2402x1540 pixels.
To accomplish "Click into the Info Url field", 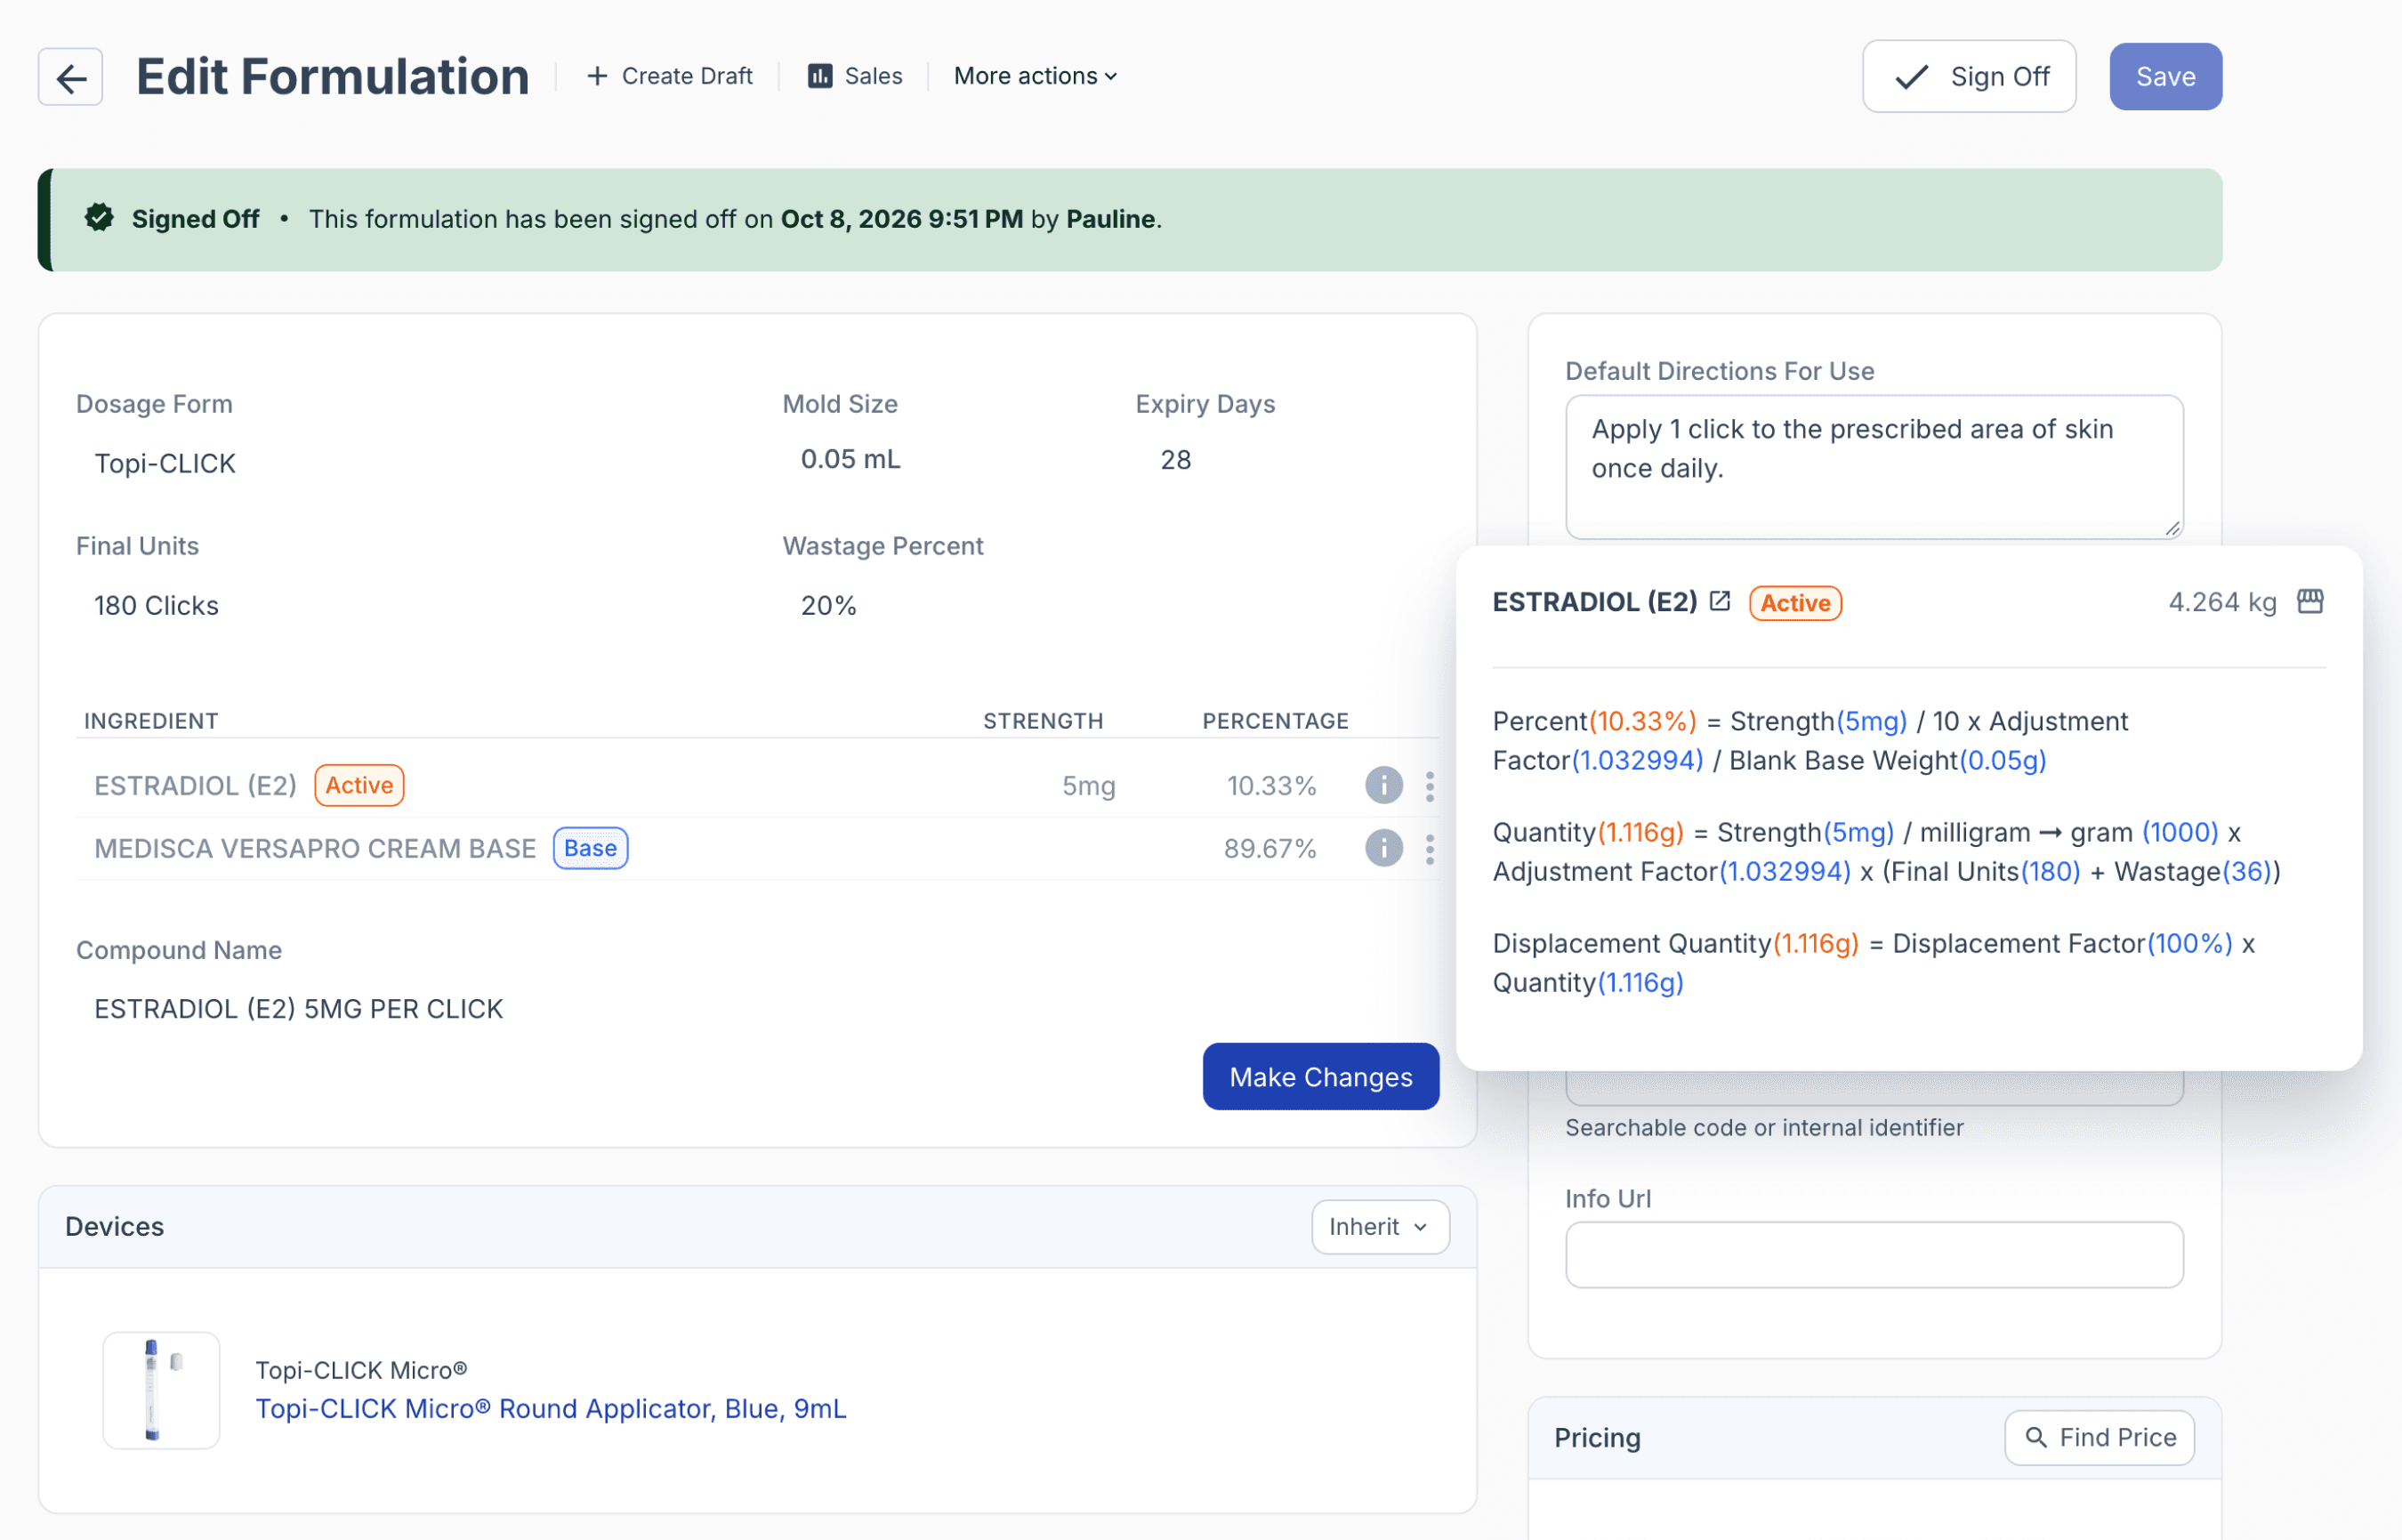I will click(1874, 1255).
